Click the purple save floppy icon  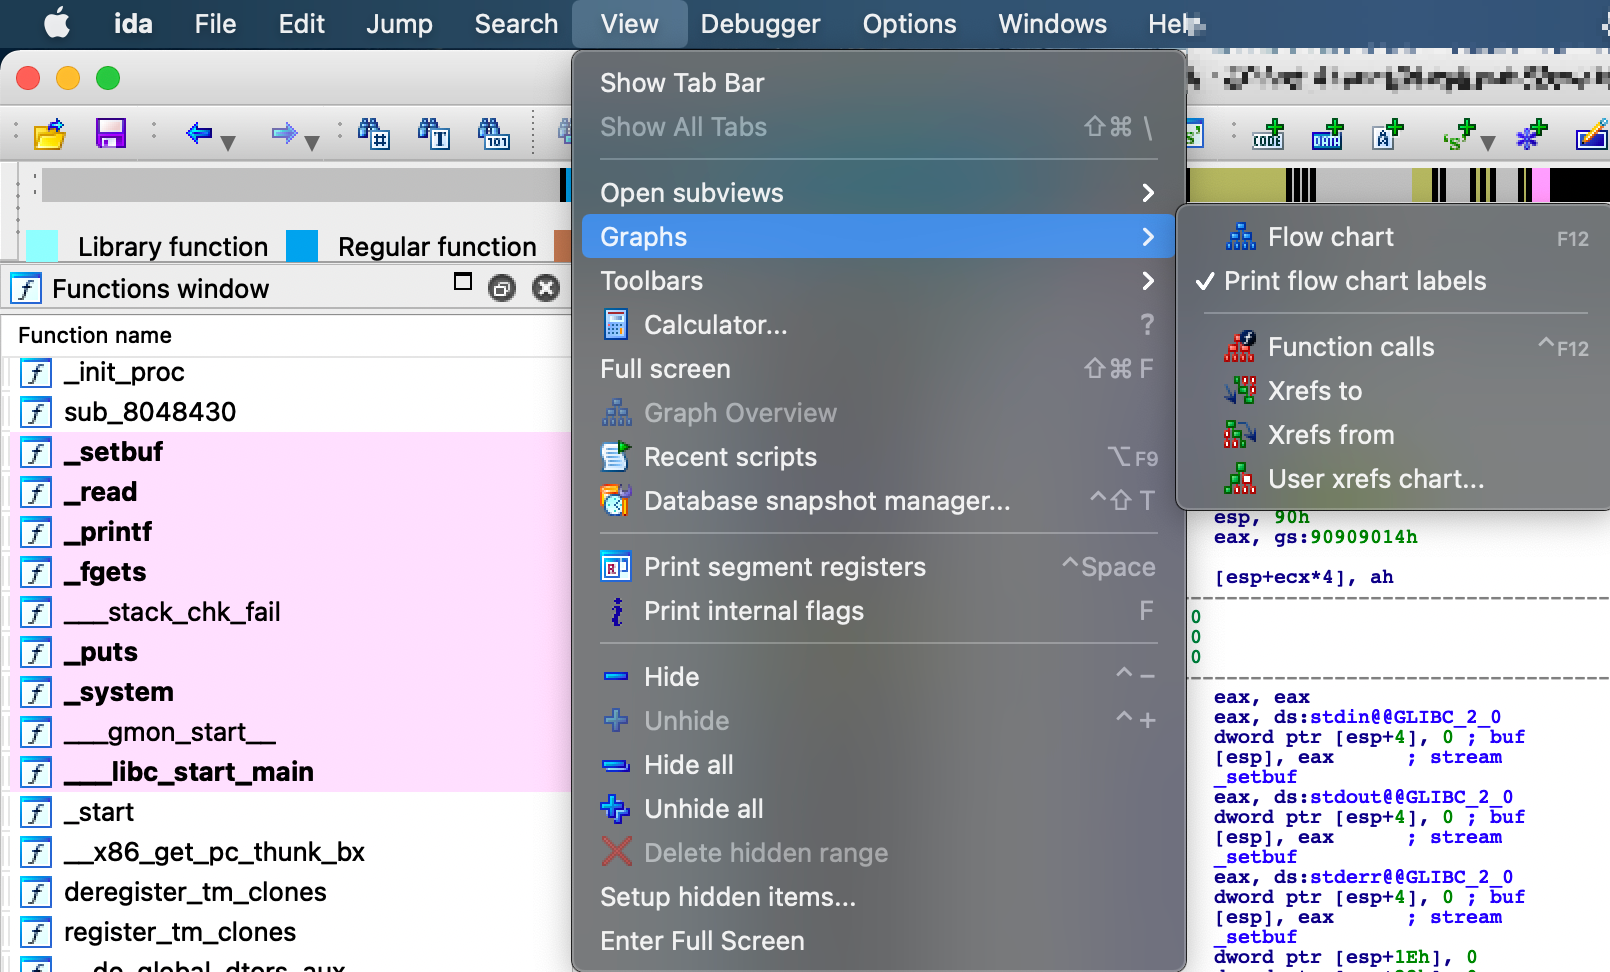[x=110, y=133]
